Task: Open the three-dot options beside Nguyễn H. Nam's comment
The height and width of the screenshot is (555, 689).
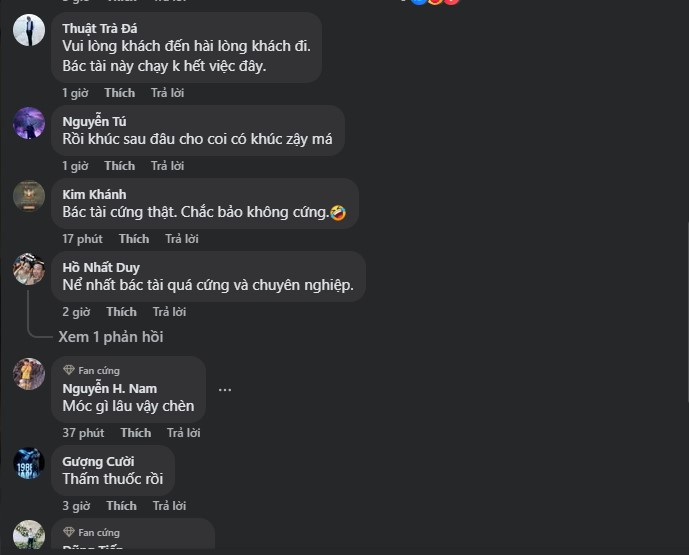Action: 225,389
